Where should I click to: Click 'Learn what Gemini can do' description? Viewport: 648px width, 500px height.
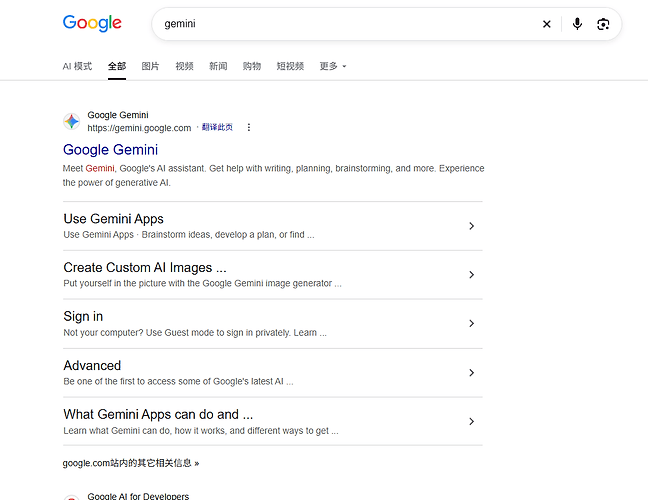coord(201,431)
